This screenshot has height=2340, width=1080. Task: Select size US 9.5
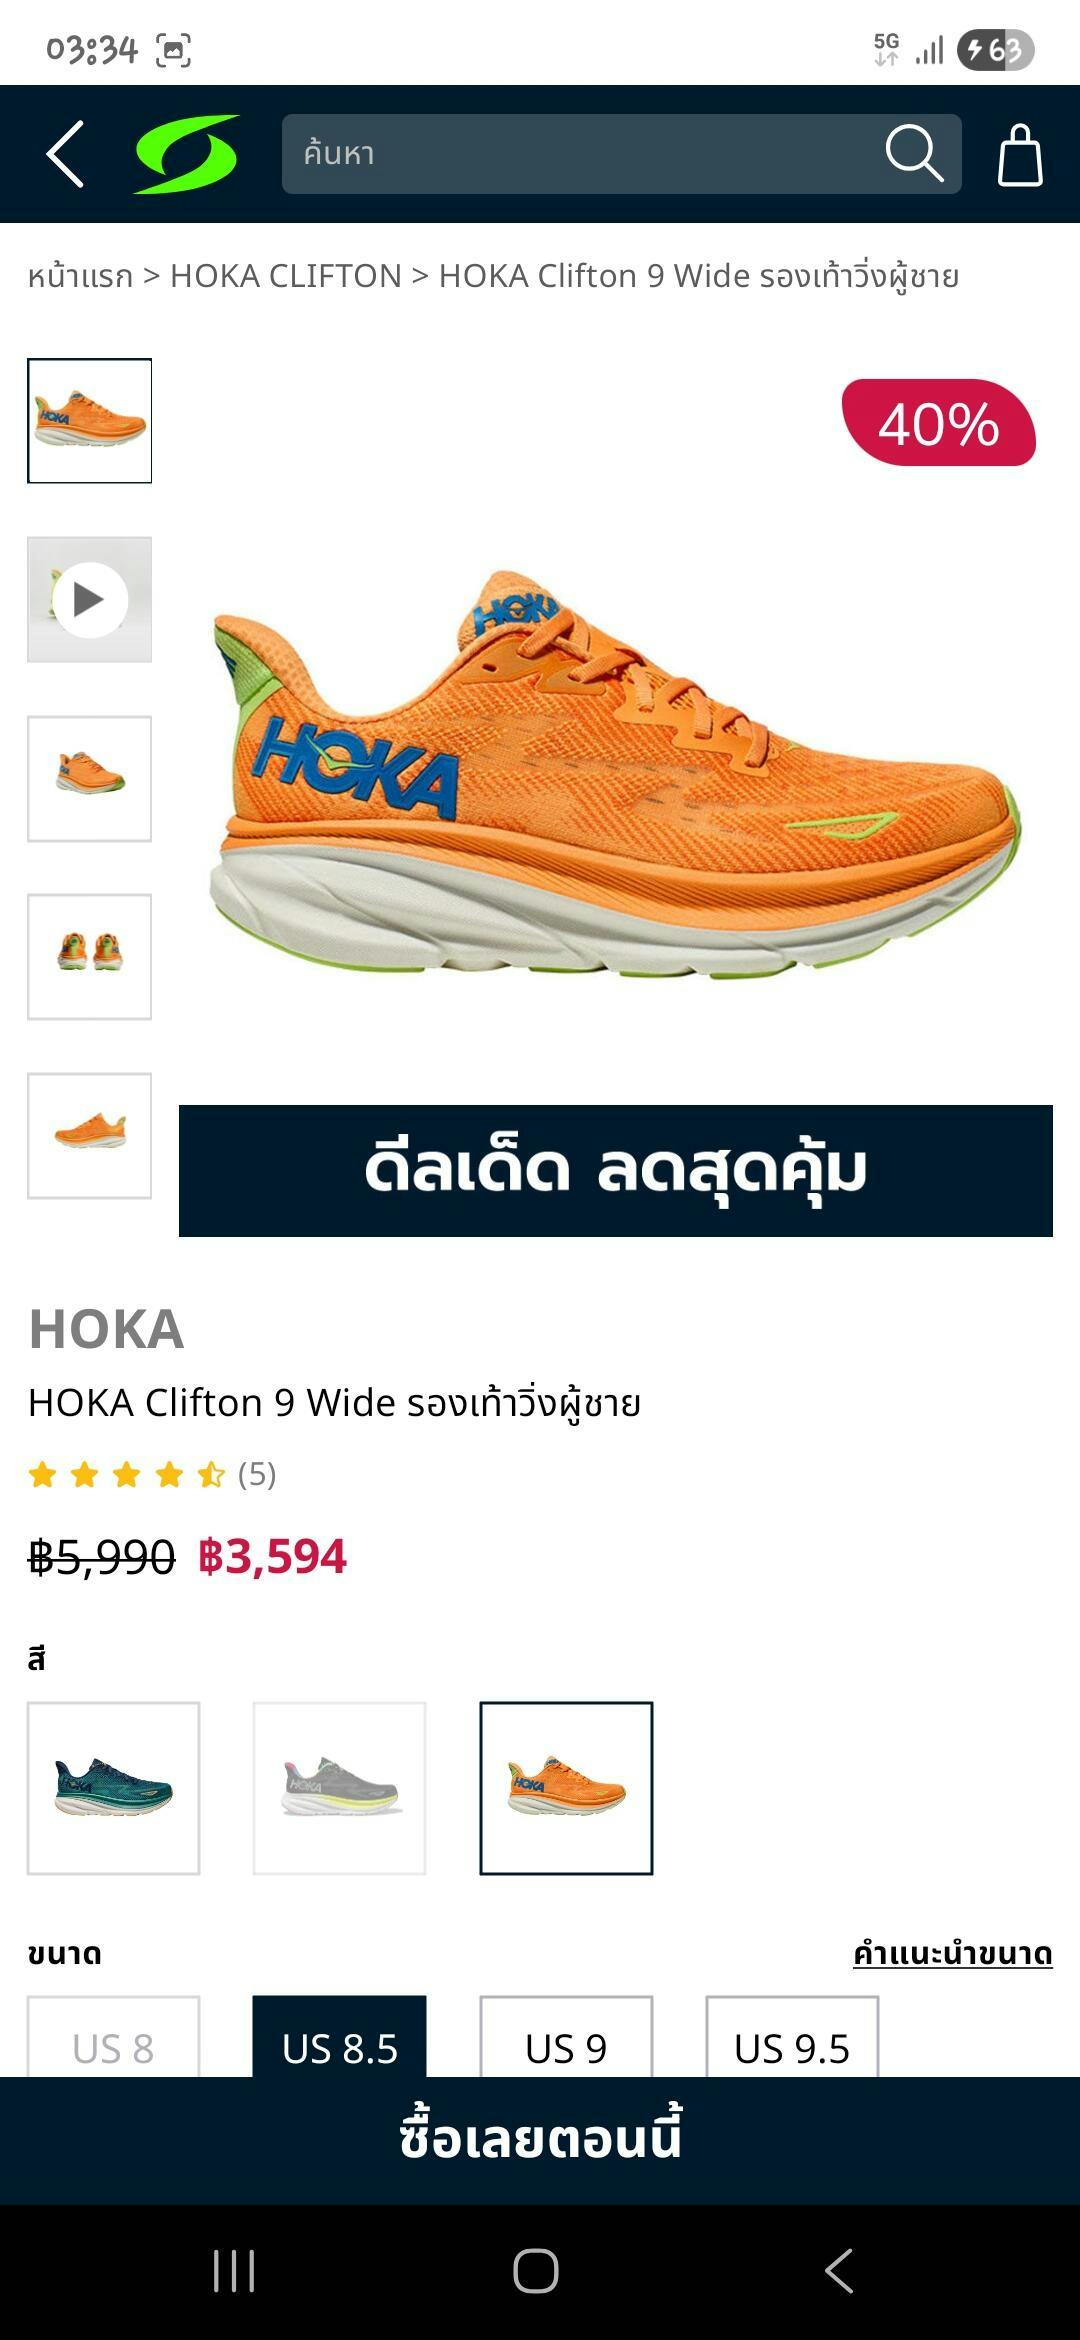tap(792, 2037)
